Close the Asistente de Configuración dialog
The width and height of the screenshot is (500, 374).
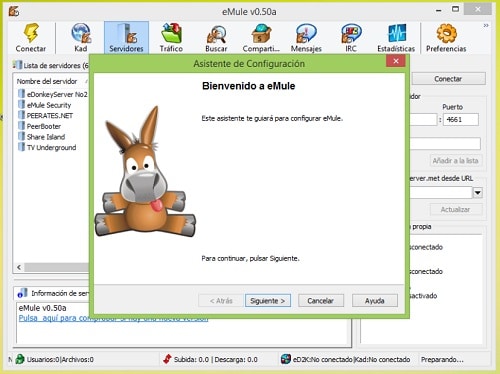click(396, 61)
